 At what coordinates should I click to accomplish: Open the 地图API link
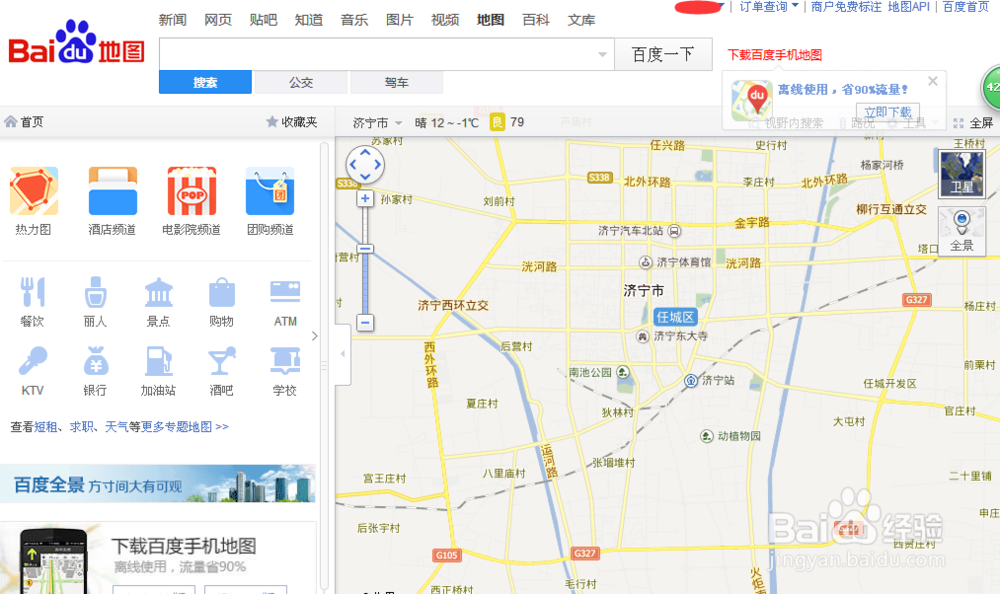pos(909,7)
